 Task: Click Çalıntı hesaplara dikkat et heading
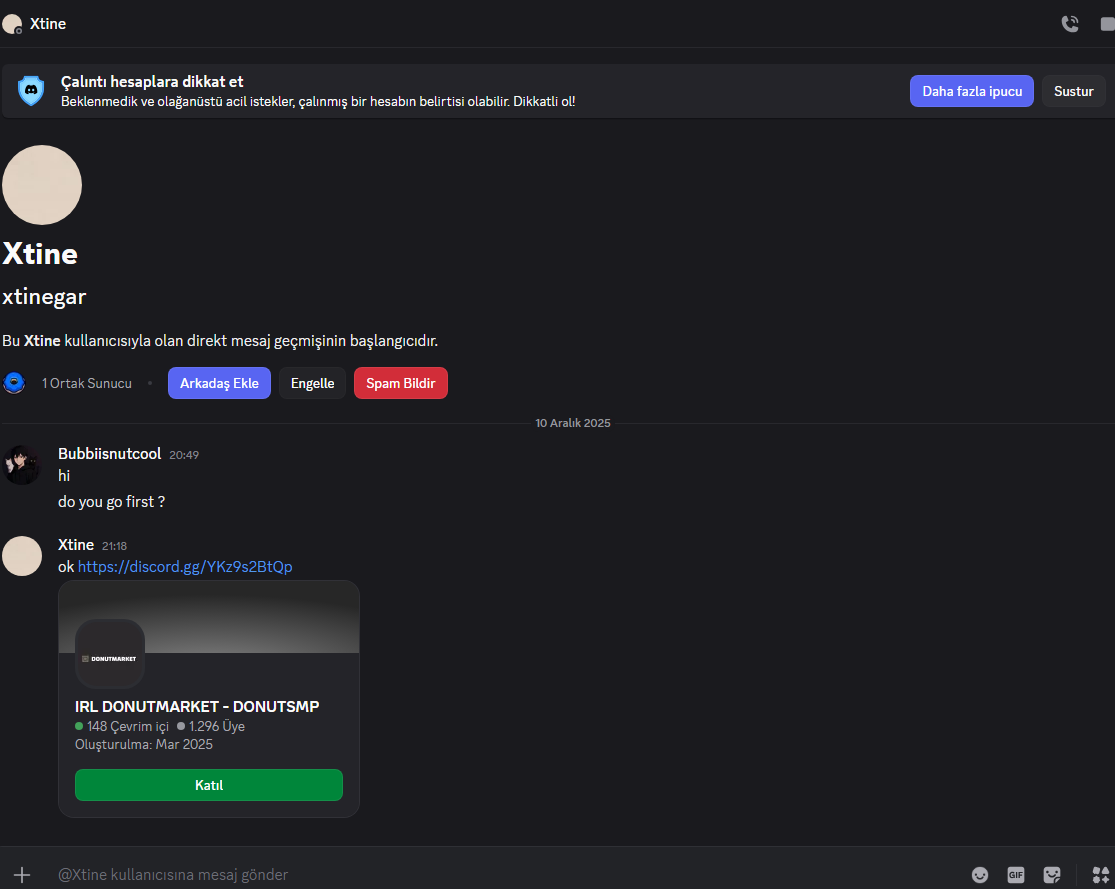(x=152, y=82)
